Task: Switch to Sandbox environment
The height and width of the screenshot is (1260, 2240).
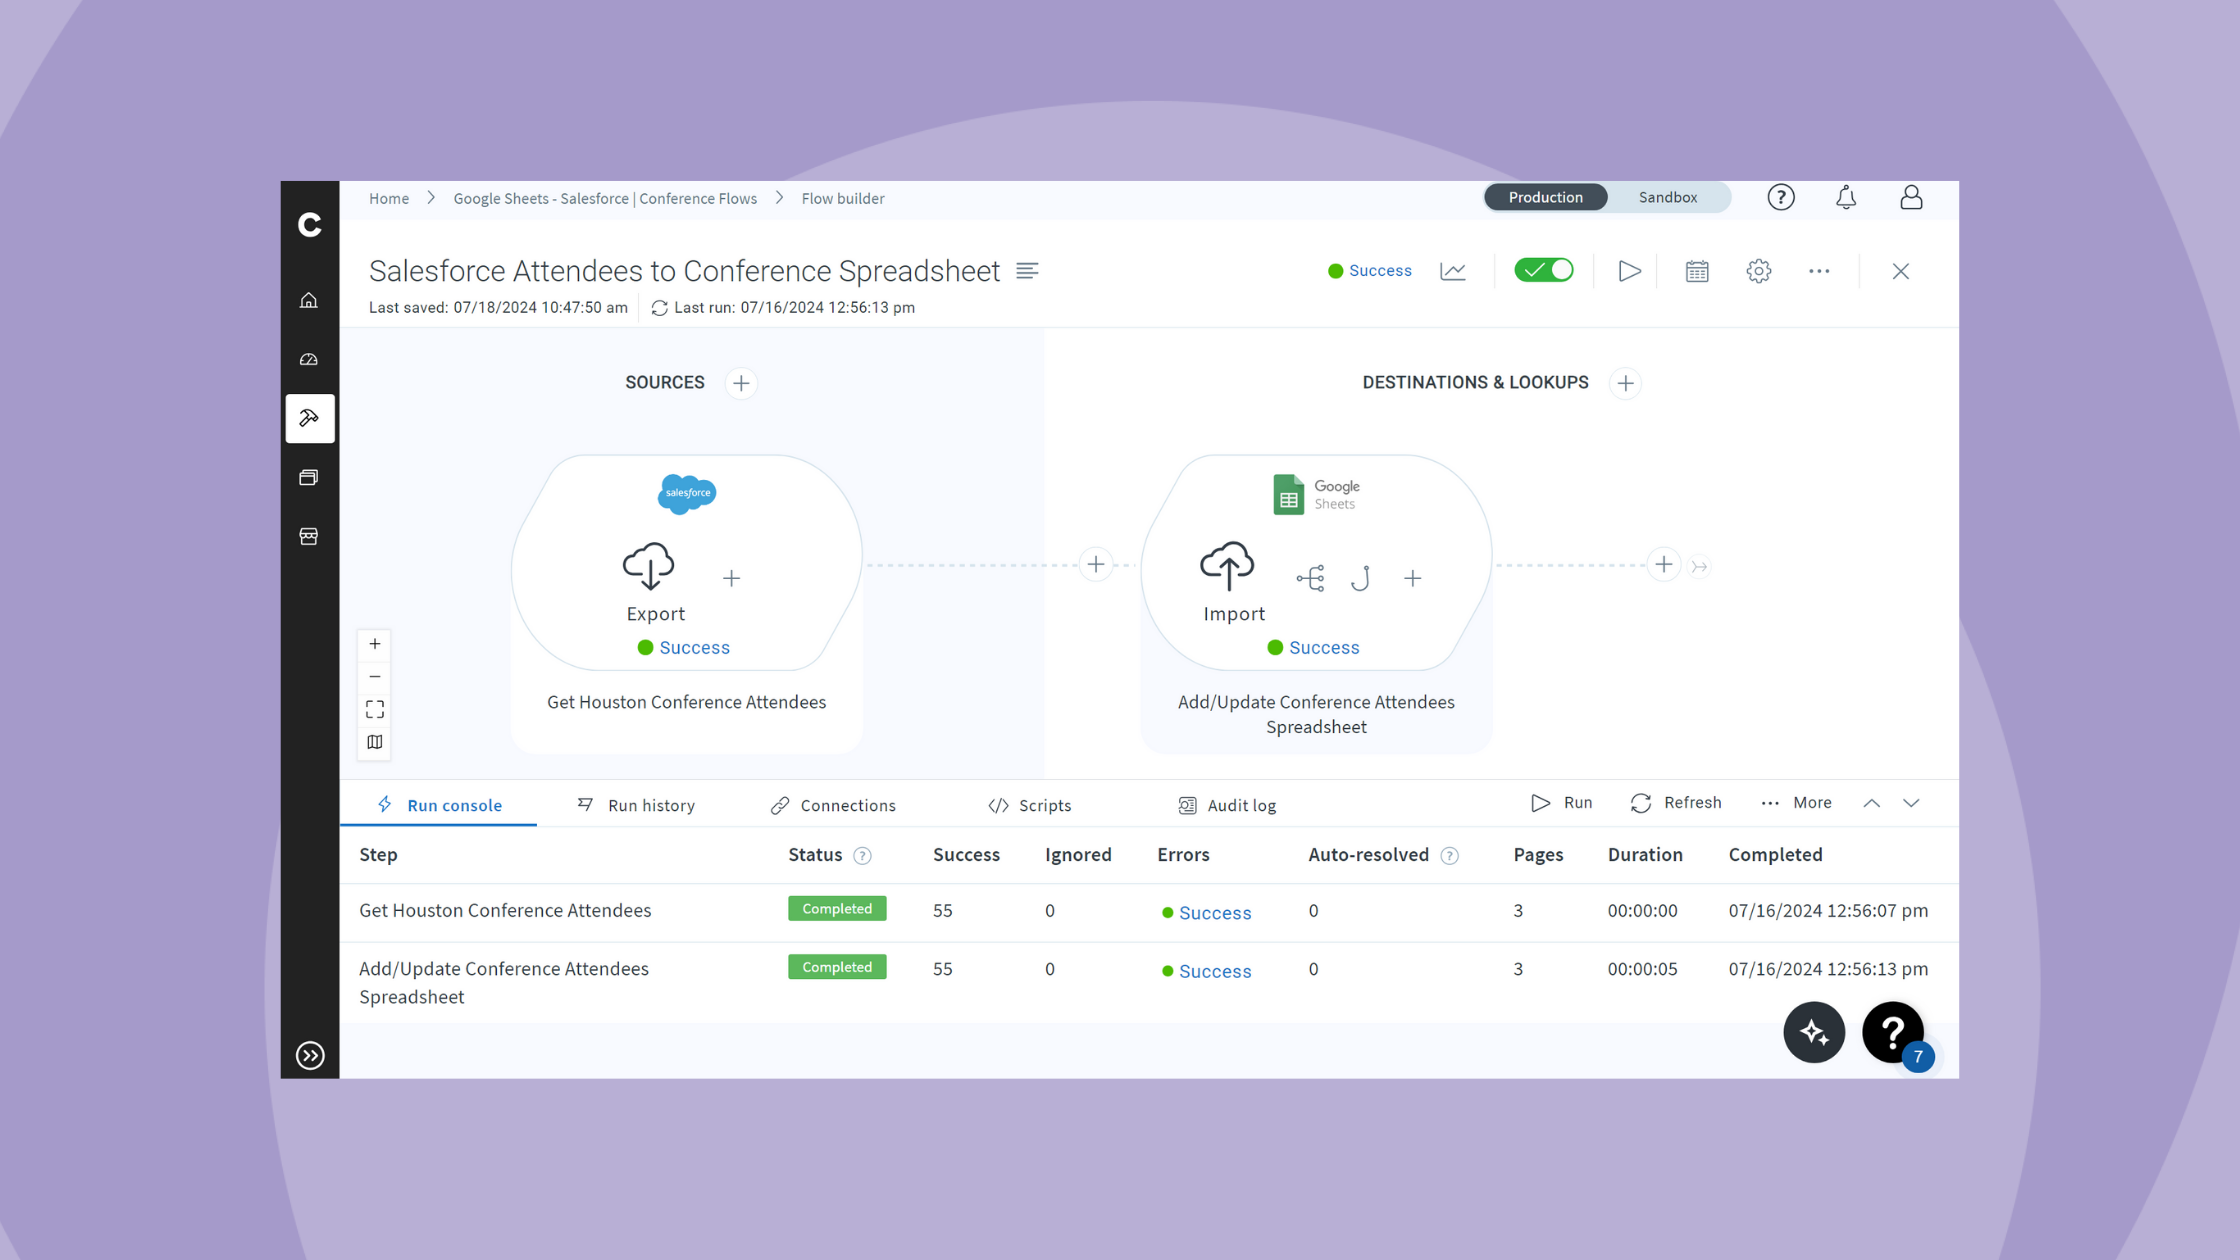Action: (x=1668, y=197)
